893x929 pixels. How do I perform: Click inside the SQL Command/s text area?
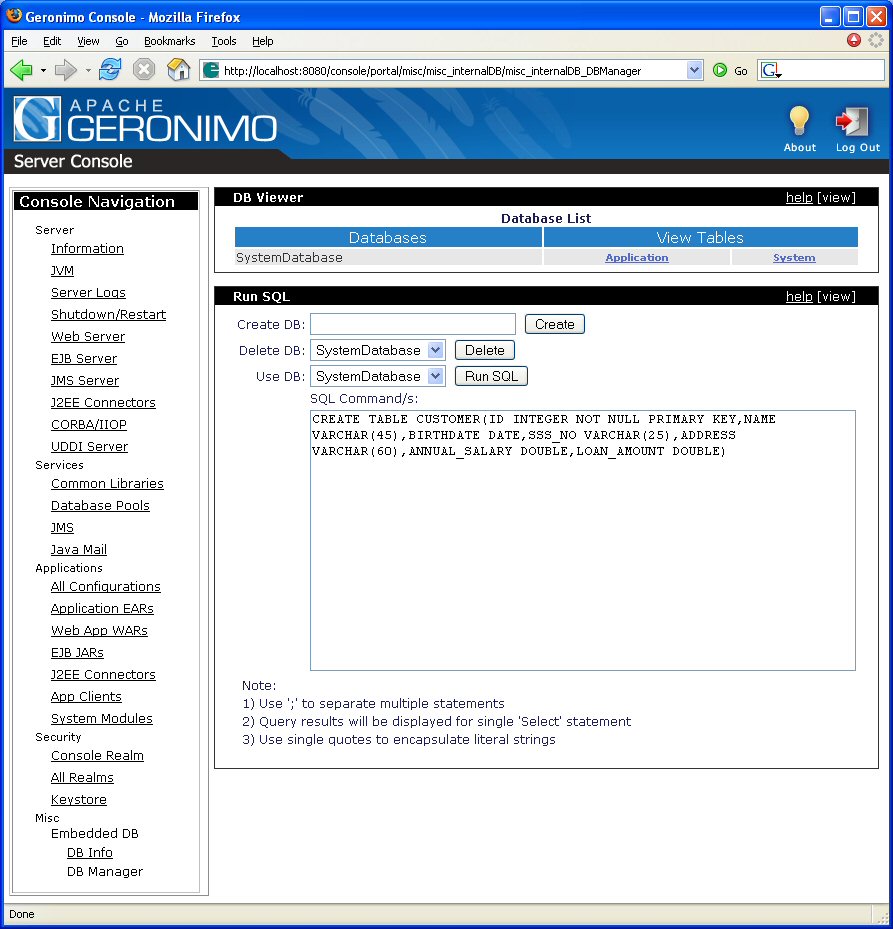click(x=583, y=540)
